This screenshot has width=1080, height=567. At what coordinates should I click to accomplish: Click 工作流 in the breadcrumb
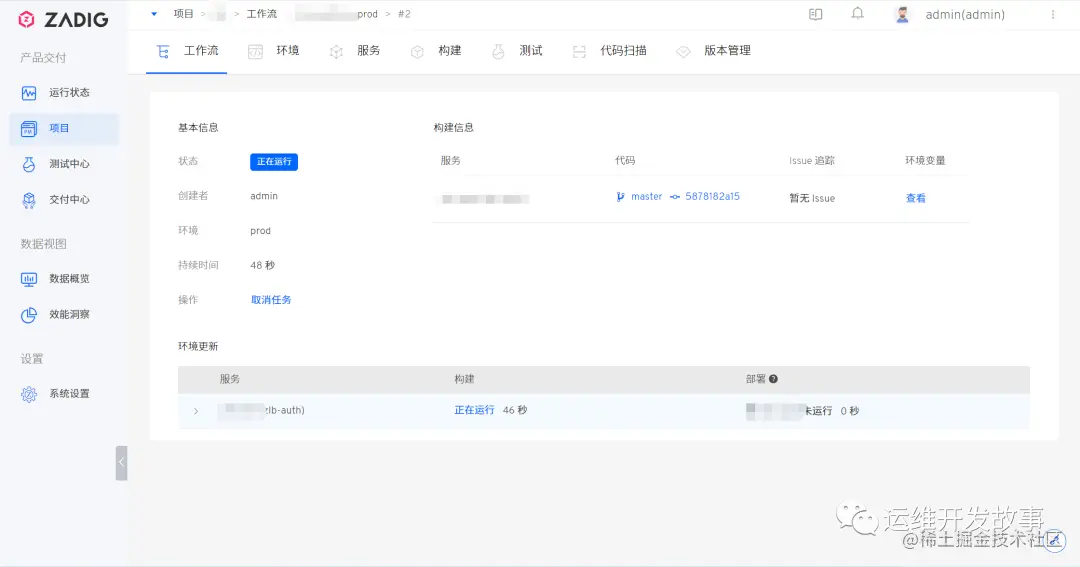[262, 14]
